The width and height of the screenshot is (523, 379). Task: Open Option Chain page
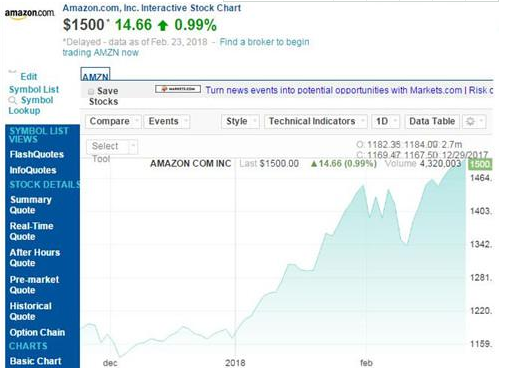(x=37, y=333)
